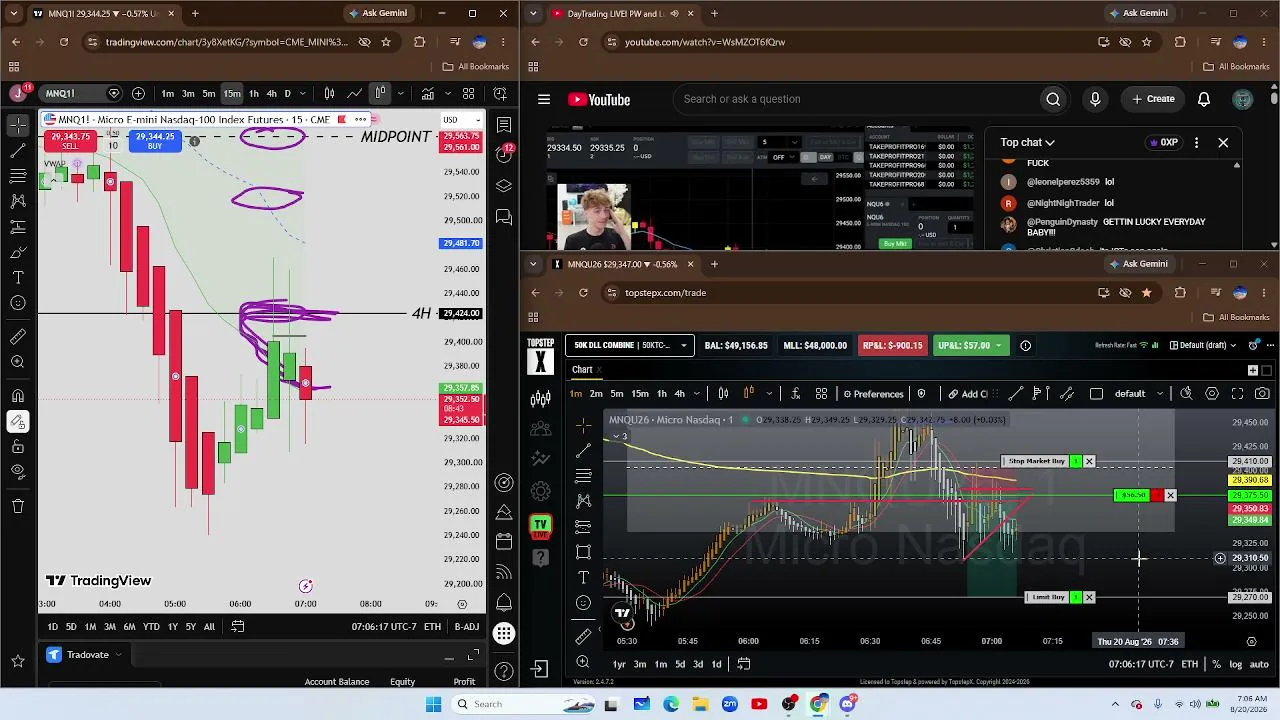Open the emoji icons tool in TradingView

[18, 303]
